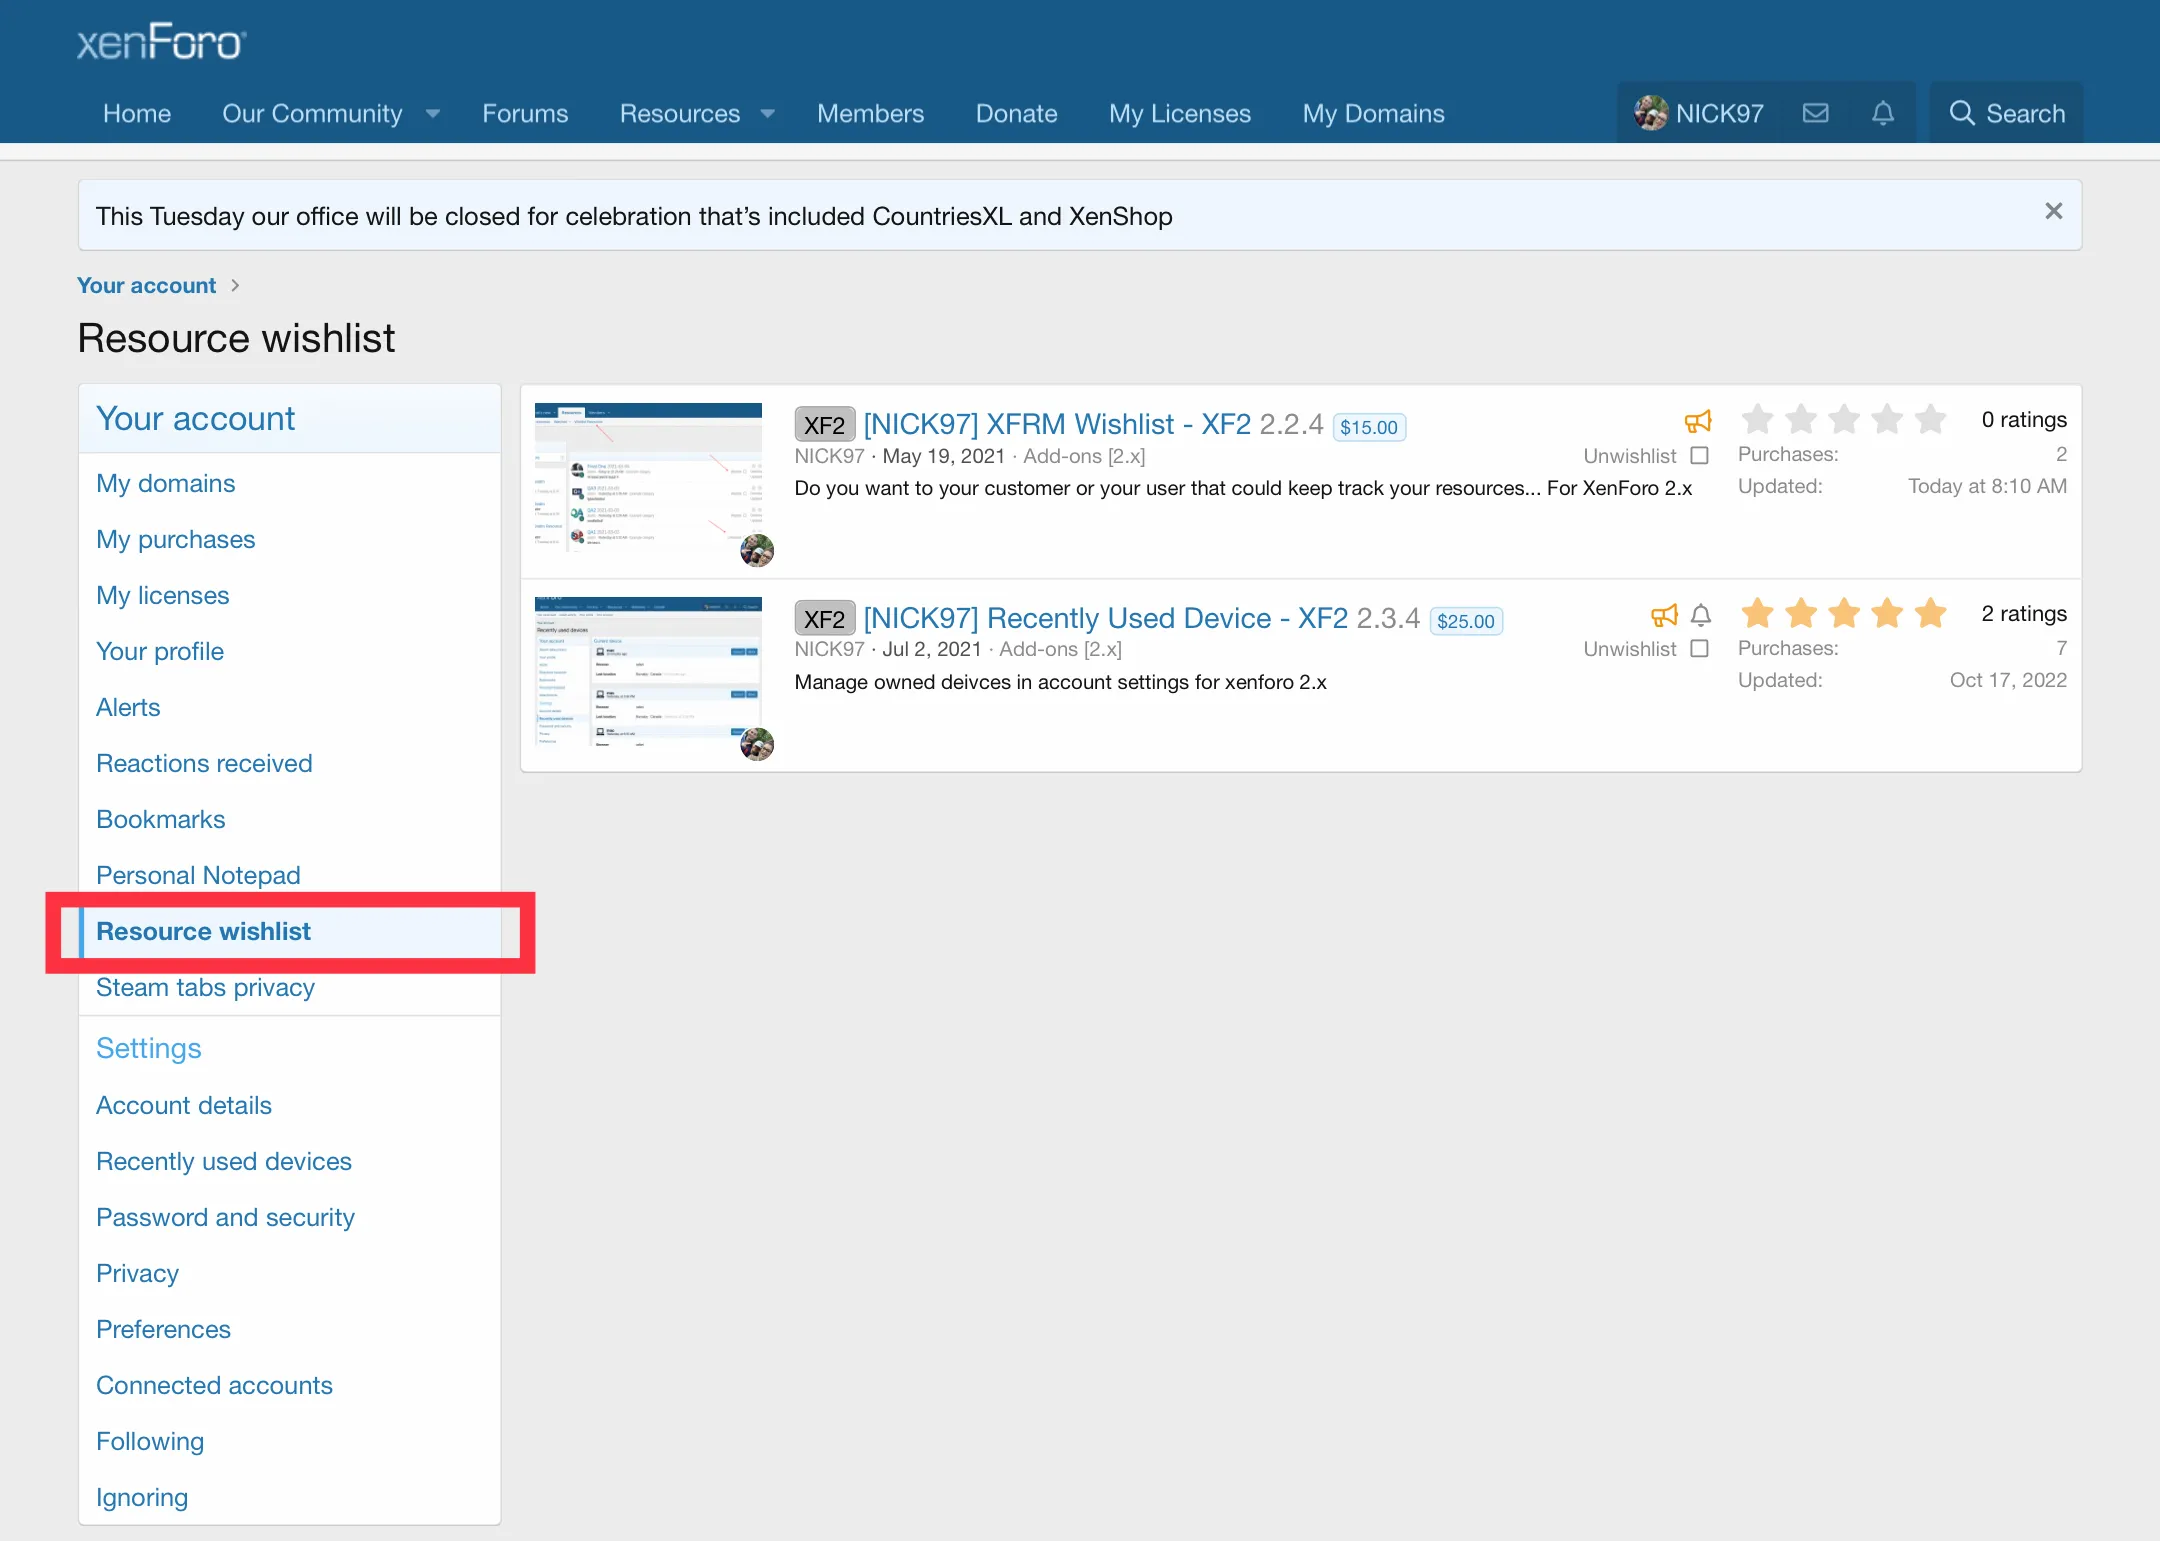Go to My Licenses nav tab

click(1179, 114)
